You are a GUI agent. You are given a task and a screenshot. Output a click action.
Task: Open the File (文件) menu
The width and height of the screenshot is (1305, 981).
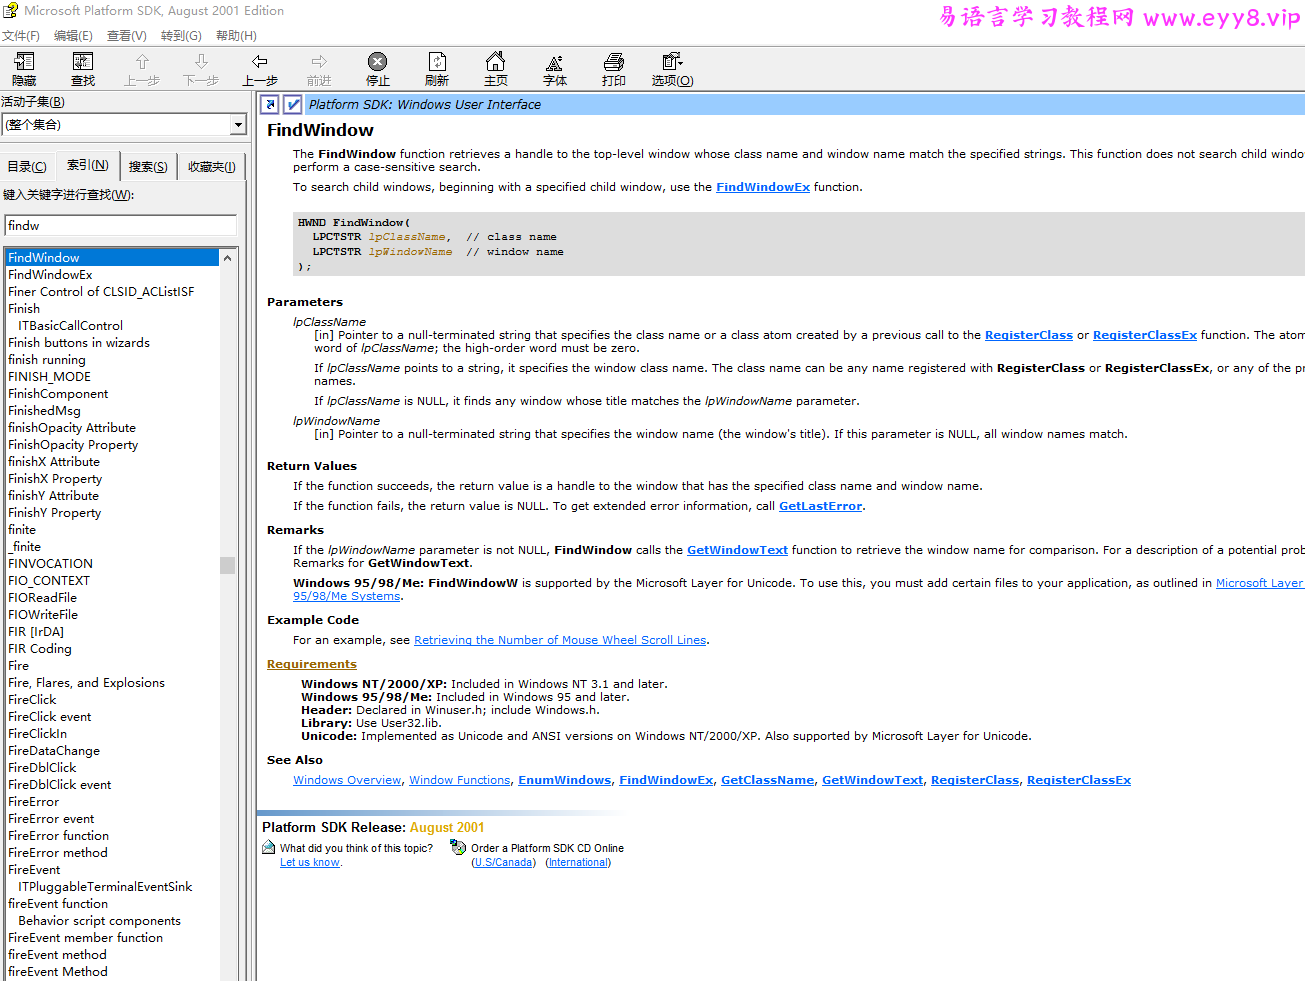20,36
